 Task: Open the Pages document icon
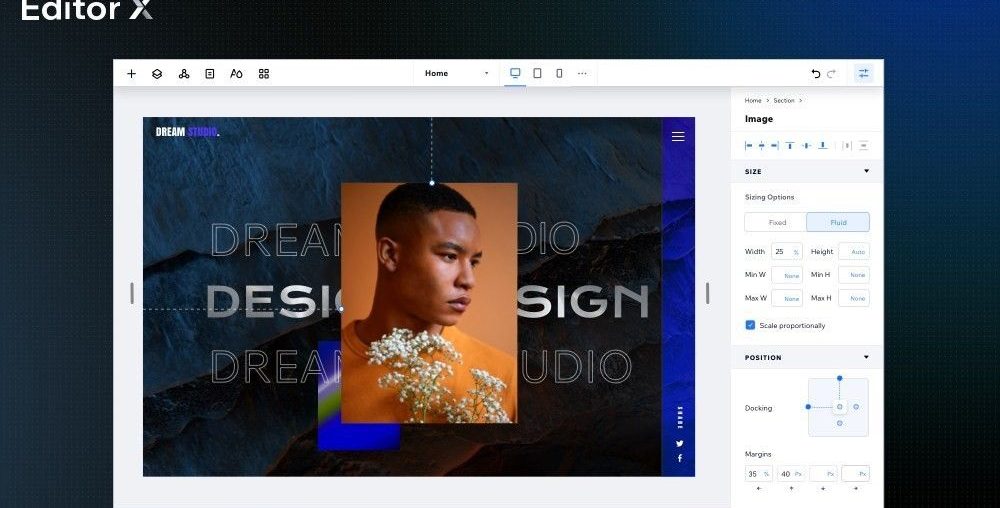pos(210,74)
